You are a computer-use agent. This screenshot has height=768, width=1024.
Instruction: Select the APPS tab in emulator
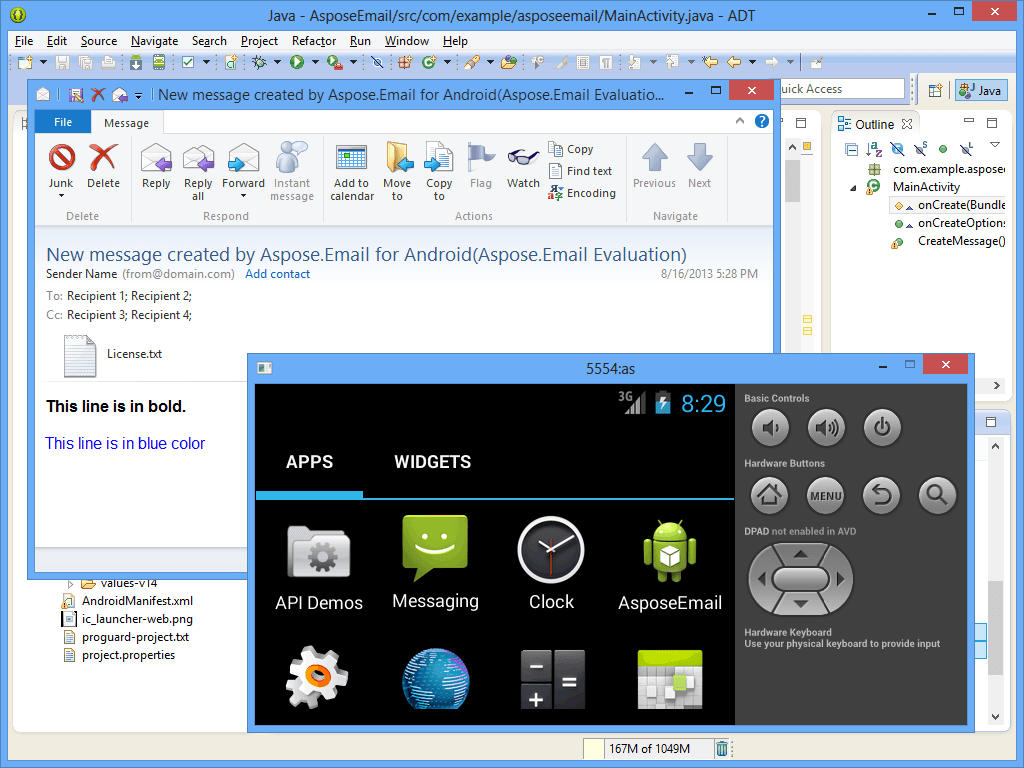pyautogui.click(x=310, y=462)
